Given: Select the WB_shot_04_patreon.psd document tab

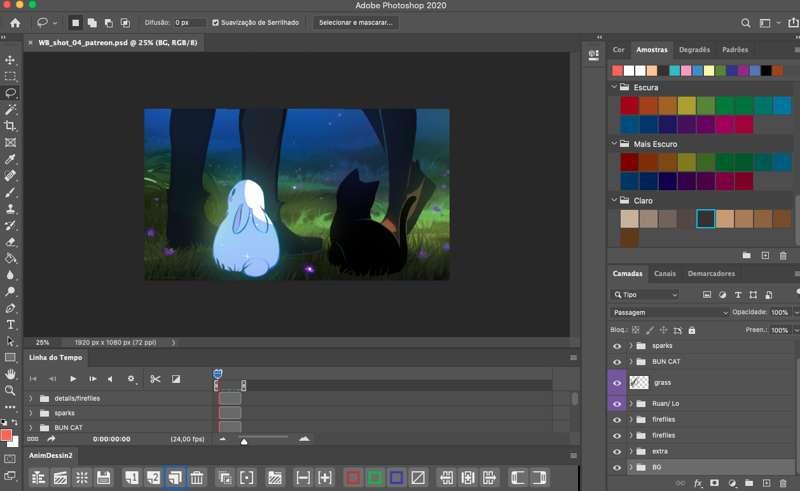Looking at the screenshot, I should 118,43.
